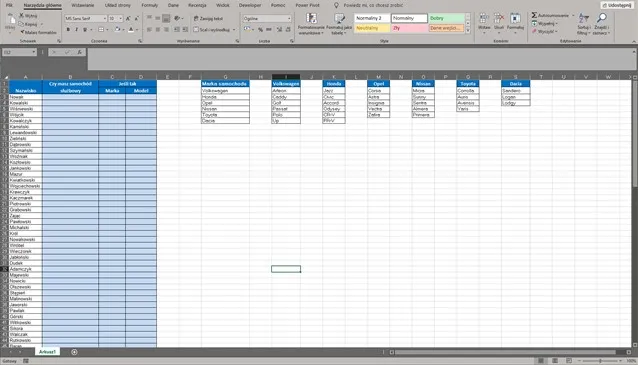
Task: Open the number format Ogólne dropdown
Action: coord(289,19)
